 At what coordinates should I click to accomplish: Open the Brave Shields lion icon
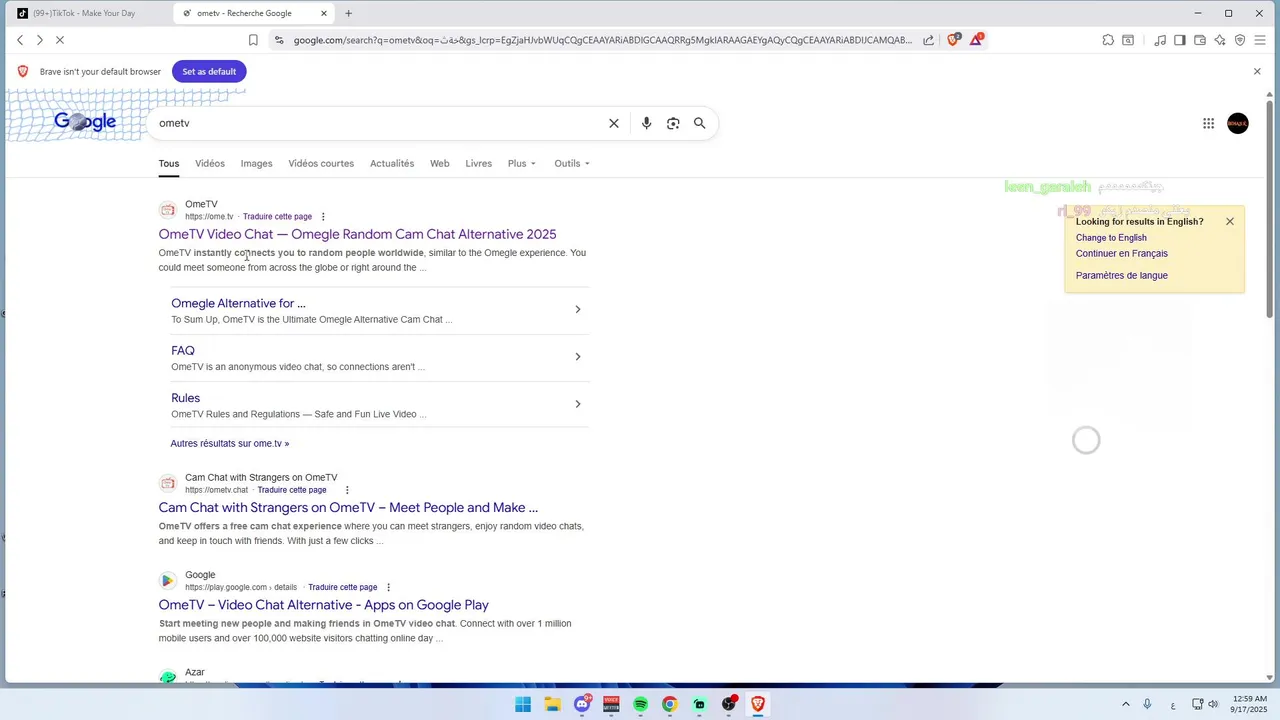[954, 40]
